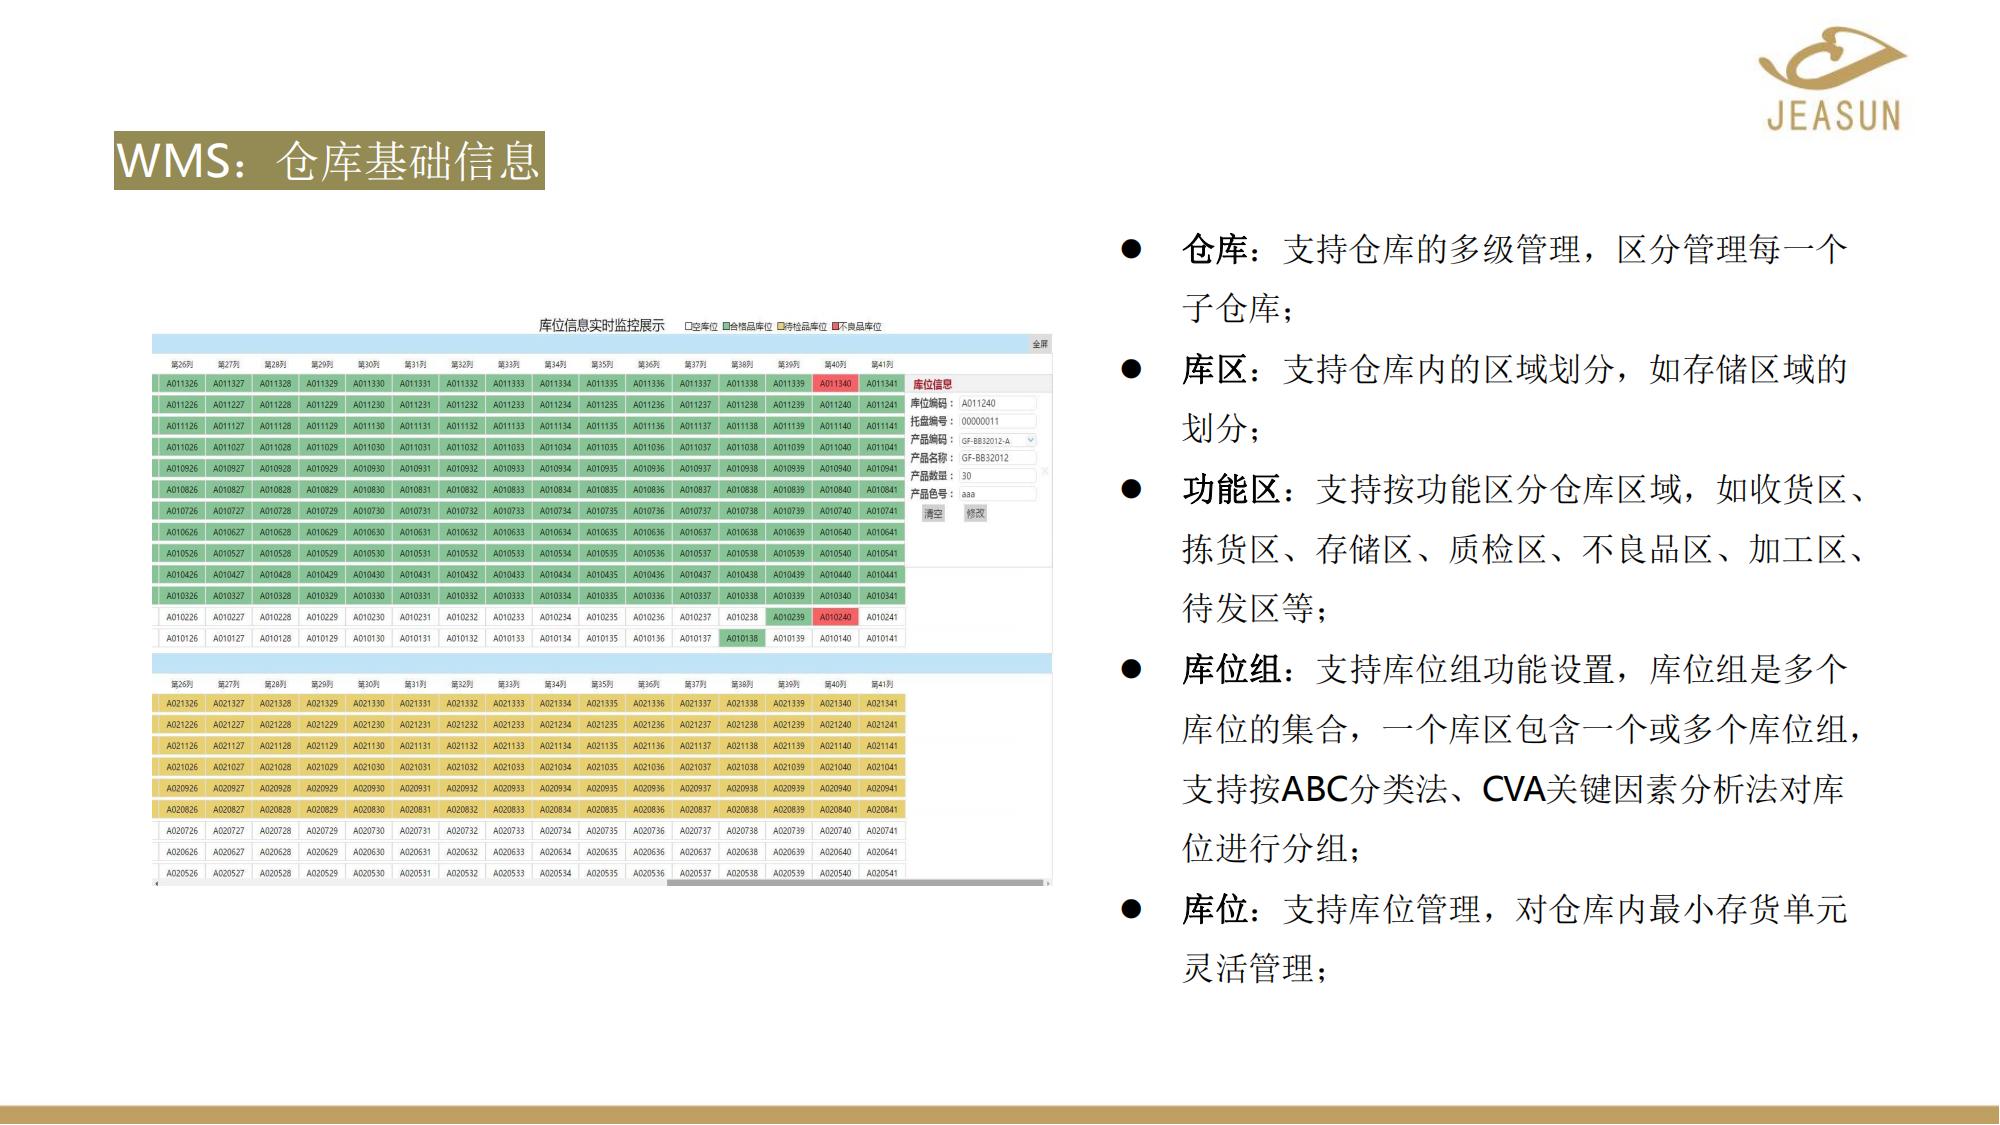Select green storage cell A010239

pyautogui.click(x=789, y=618)
